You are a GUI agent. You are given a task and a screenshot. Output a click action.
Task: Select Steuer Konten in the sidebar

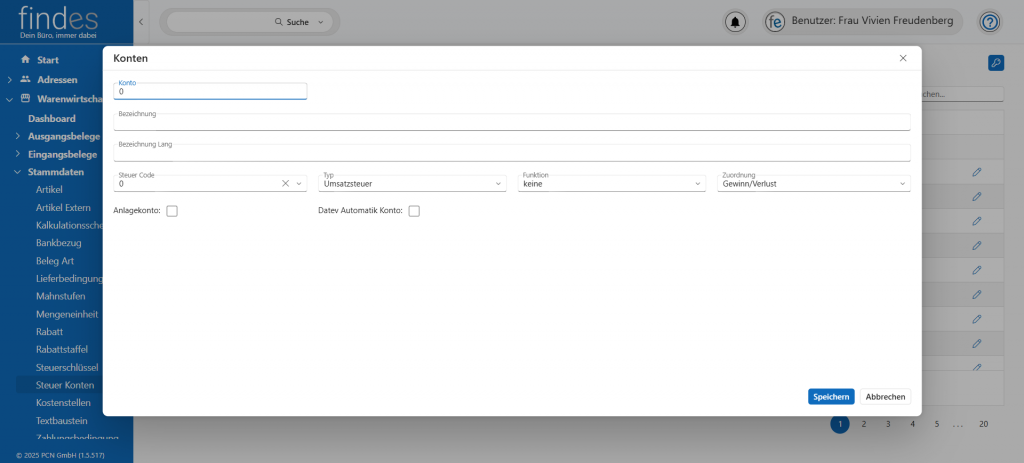click(65, 385)
